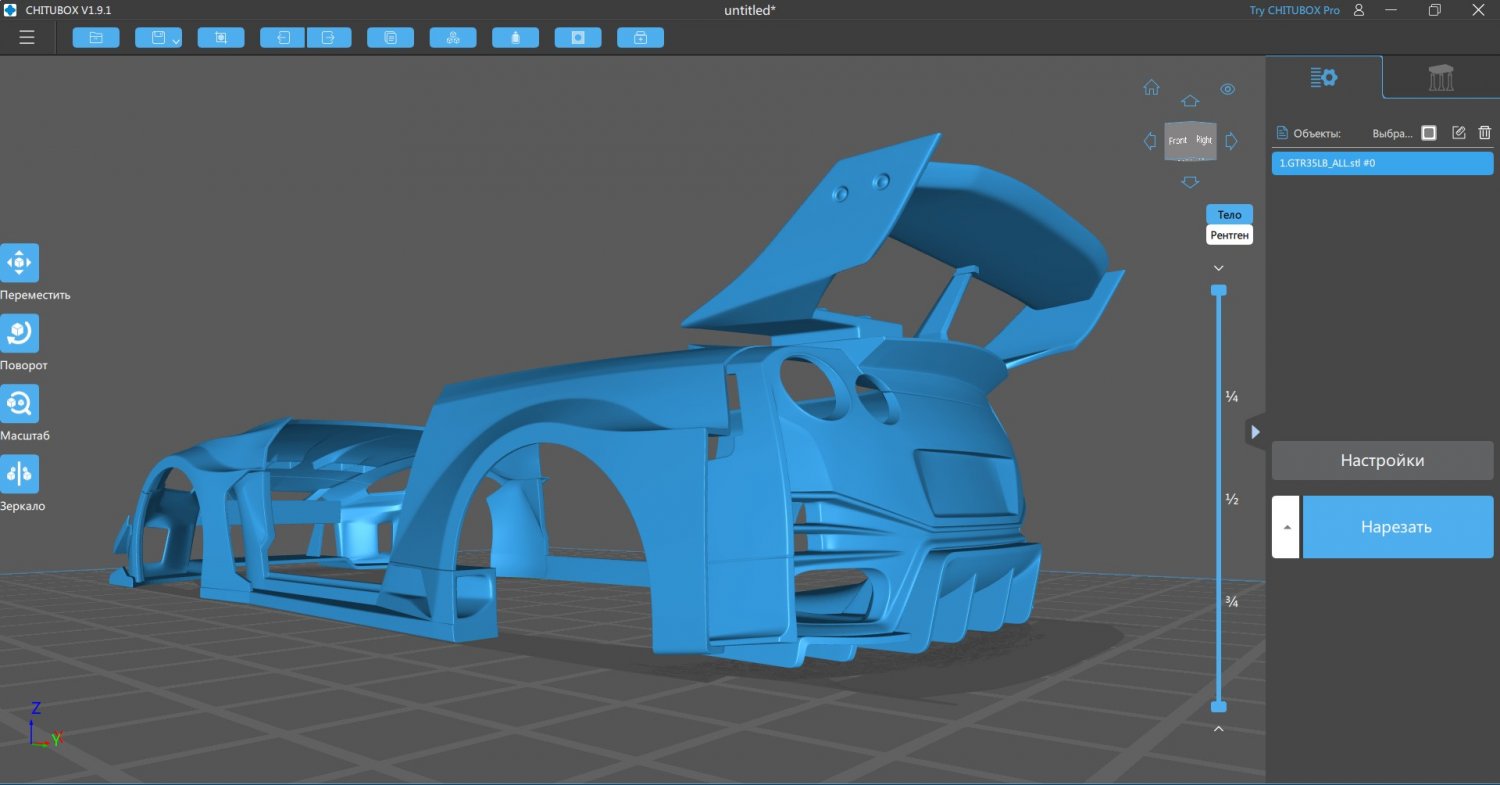
Task: Select the Масштаб scale tool
Action: click(19, 403)
